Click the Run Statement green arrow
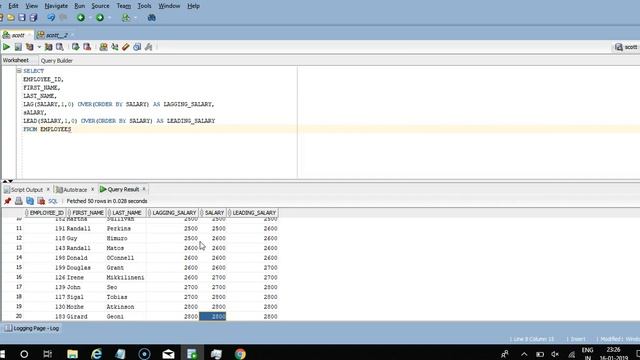The height and width of the screenshot is (360, 640). click(x=7, y=47)
